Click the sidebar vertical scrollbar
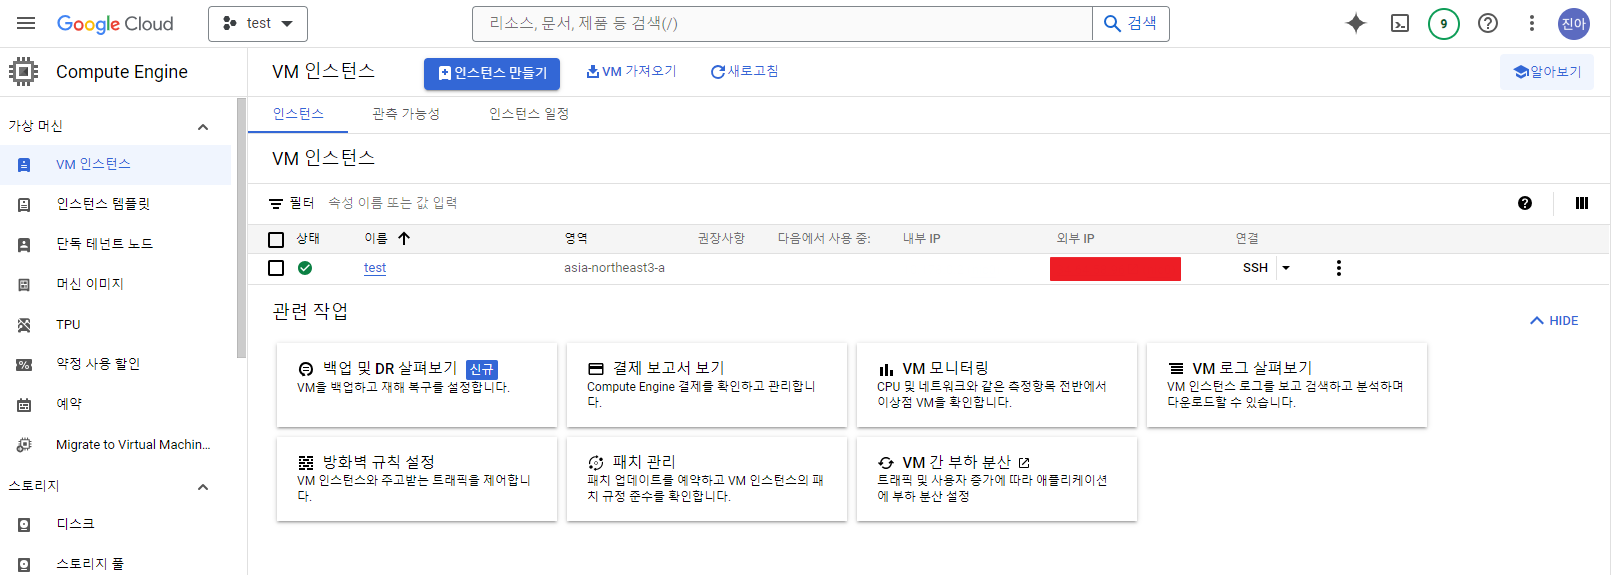 tap(241, 228)
